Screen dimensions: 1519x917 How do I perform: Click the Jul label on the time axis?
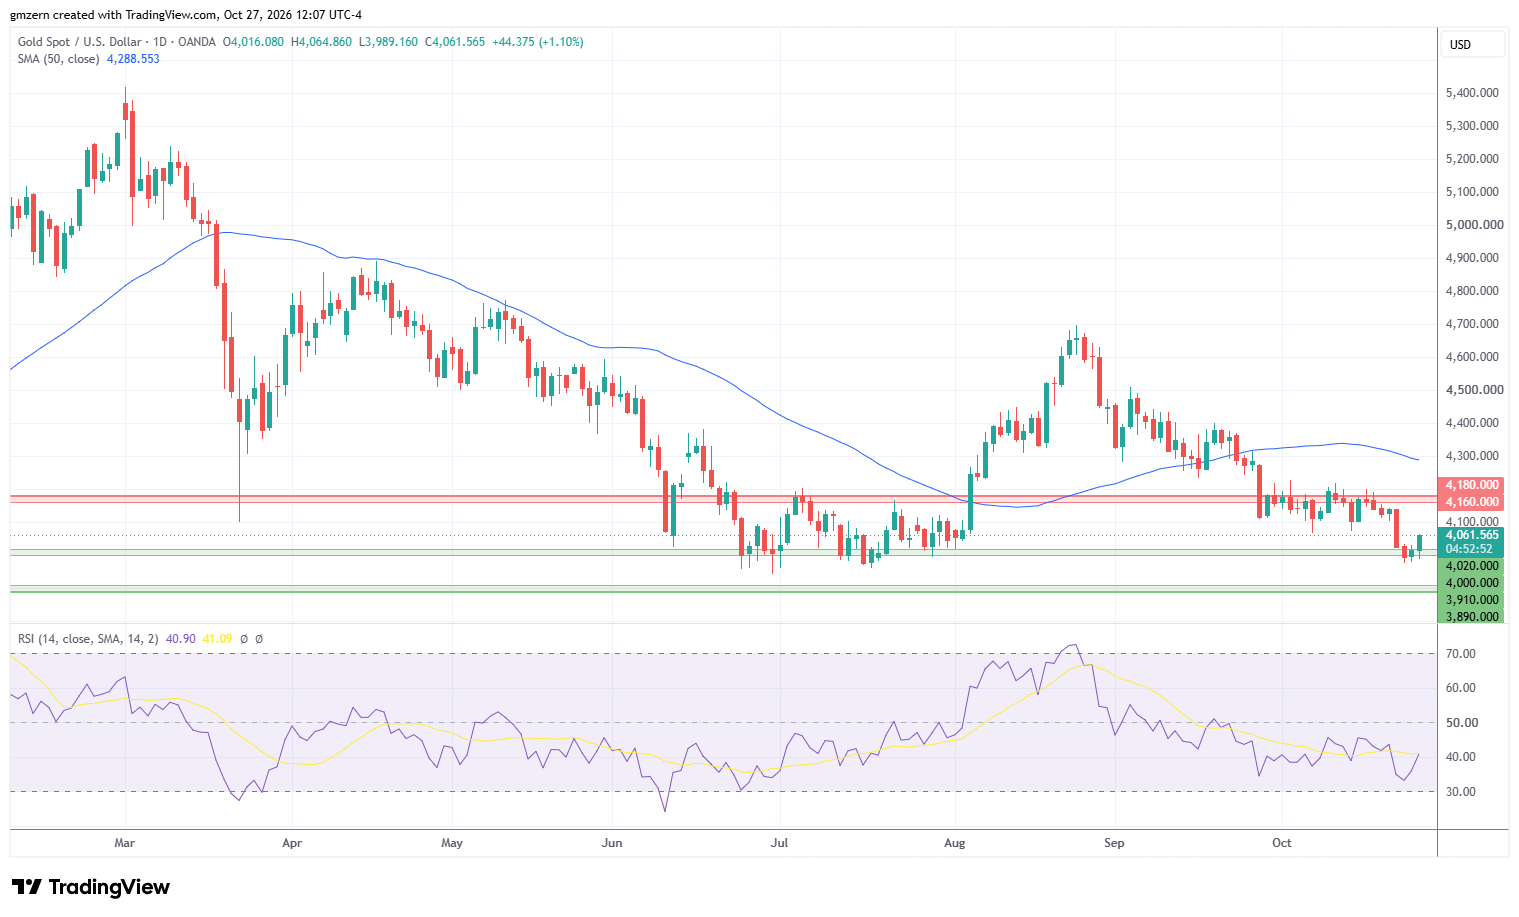(779, 843)
